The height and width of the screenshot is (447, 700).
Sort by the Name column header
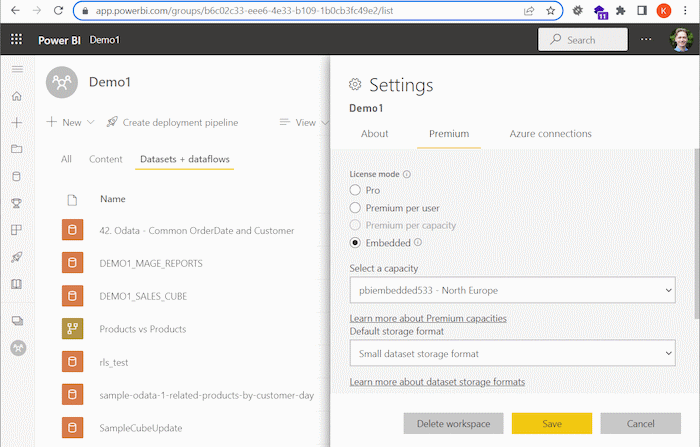(x=112, y=199)
